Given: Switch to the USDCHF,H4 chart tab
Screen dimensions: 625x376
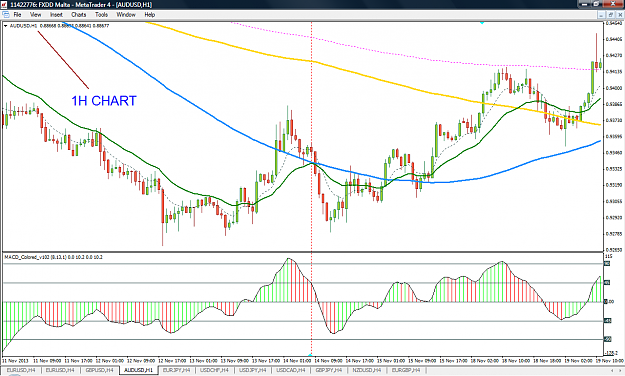Looking at the screenshot, I should [215, 370].
